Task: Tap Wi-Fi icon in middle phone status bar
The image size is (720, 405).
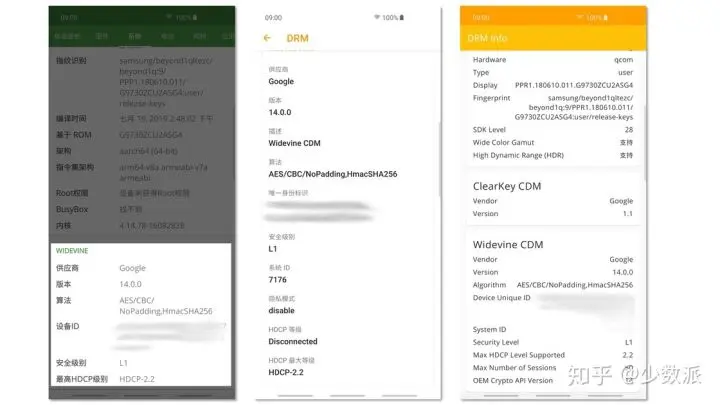Action: 377,17
